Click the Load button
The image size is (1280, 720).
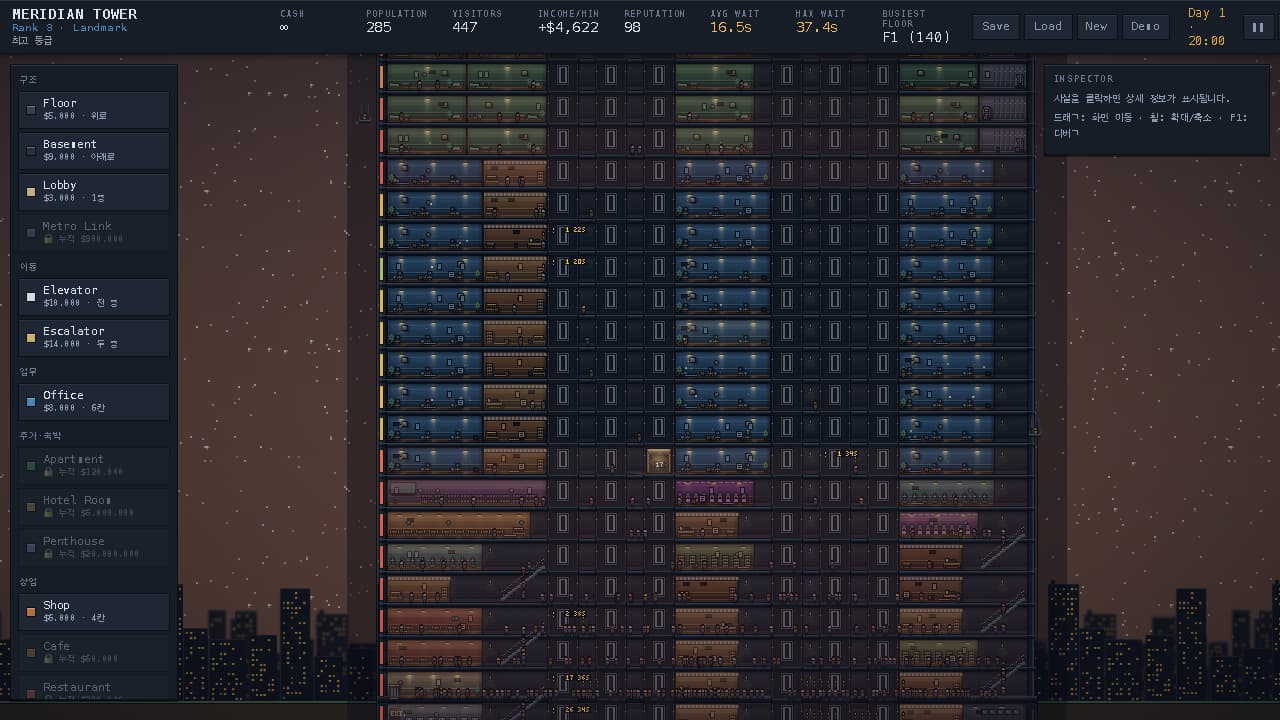coord(1048,27)
